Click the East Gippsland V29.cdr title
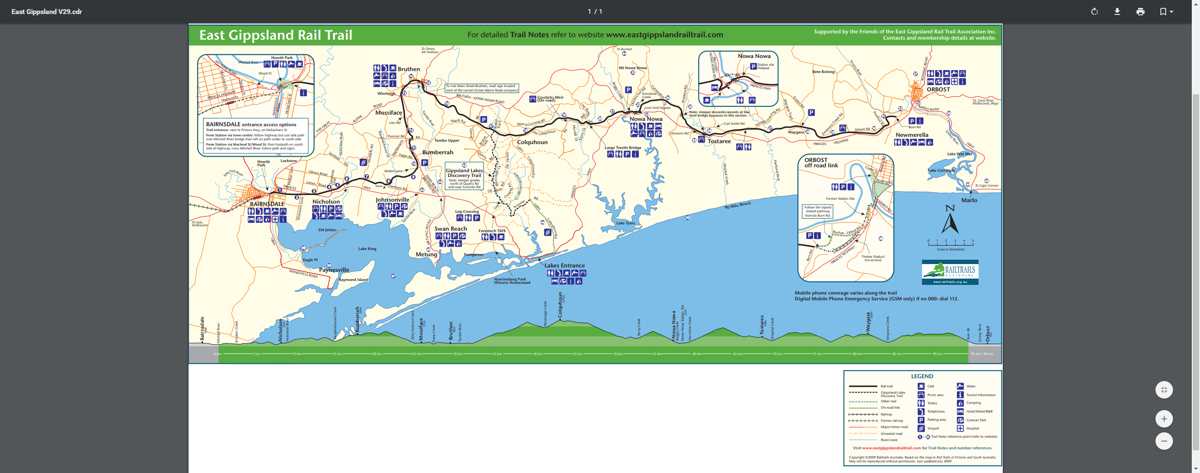 [47, 11]
